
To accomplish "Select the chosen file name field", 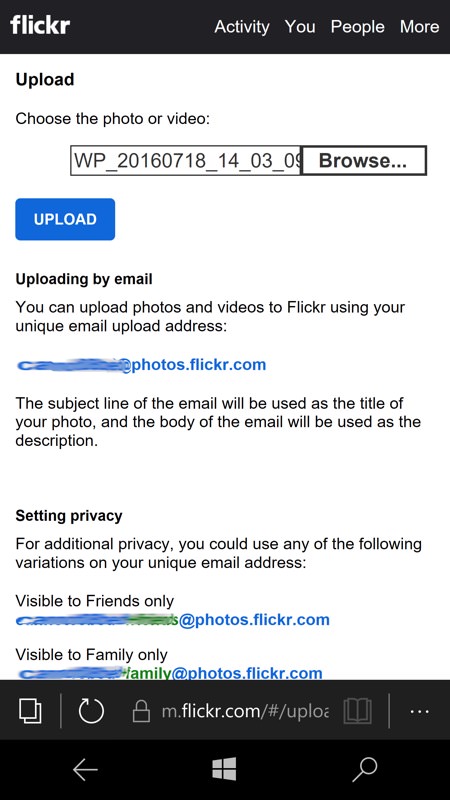I will [186, 161].
